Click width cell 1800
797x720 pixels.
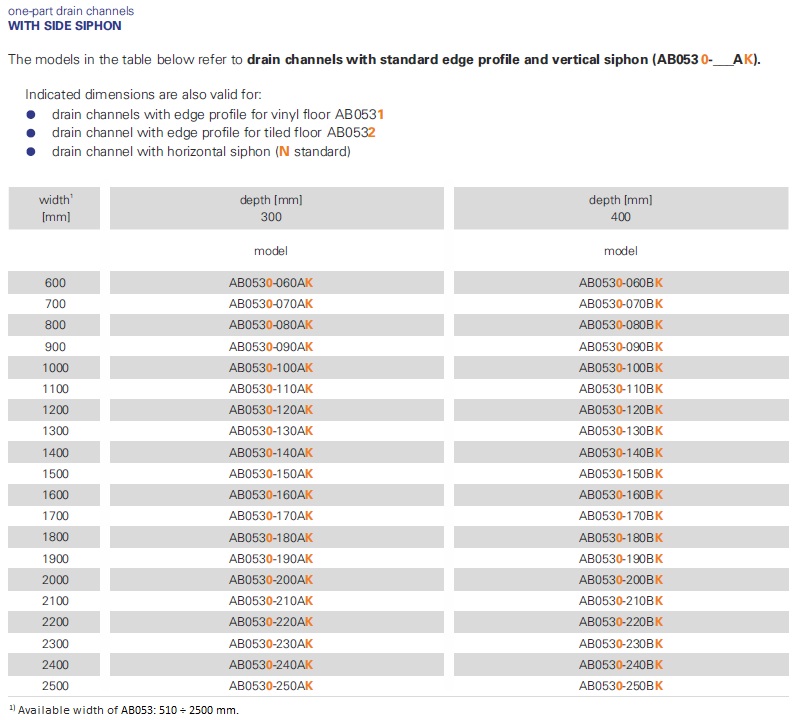tap(54, 537)
